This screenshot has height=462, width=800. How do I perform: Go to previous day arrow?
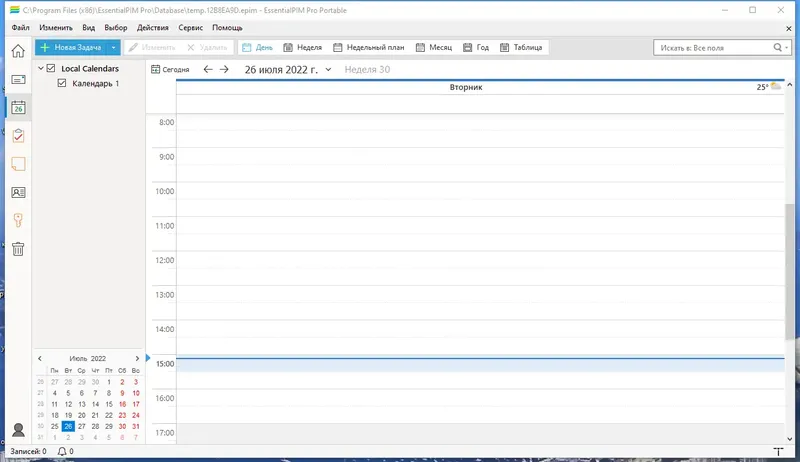pos(208,69)
